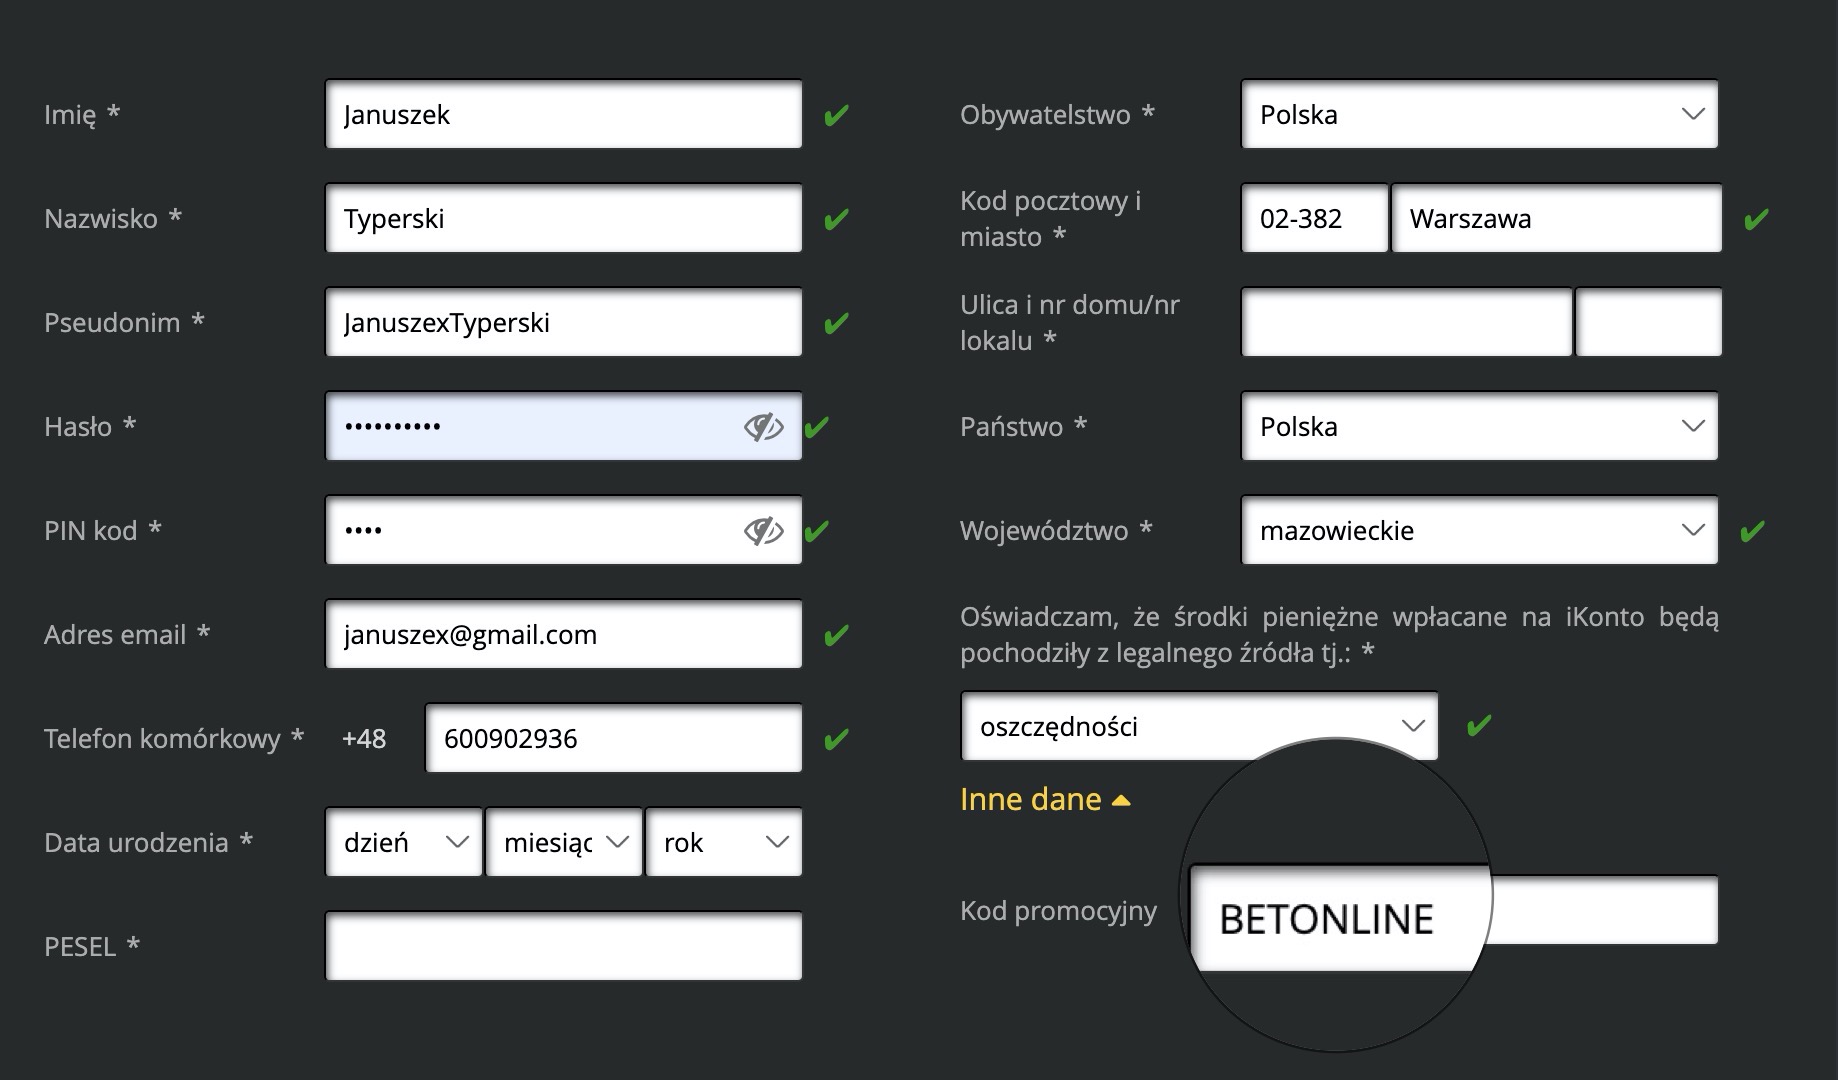Toggle PIN kod visibility eye icon

[763, 531]
